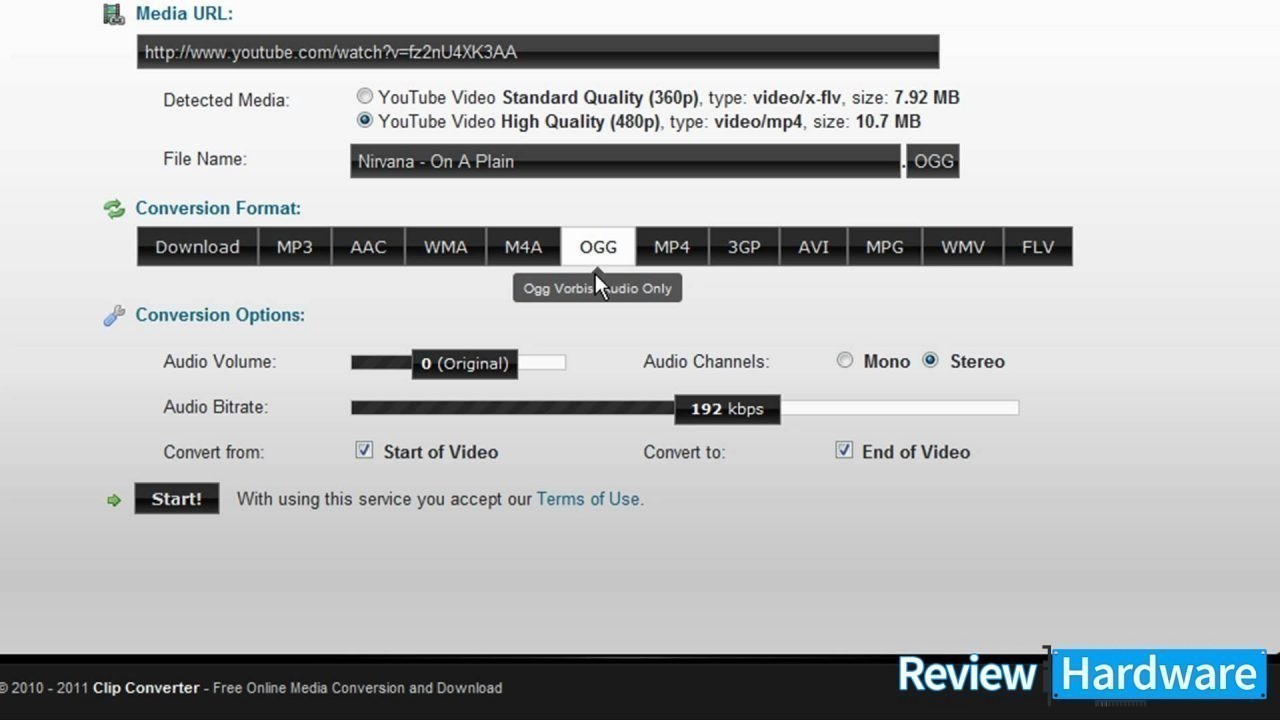The image size is (1280, 720).
Task: Click the Conversion Options heading
Action: [x=220, y=315]
